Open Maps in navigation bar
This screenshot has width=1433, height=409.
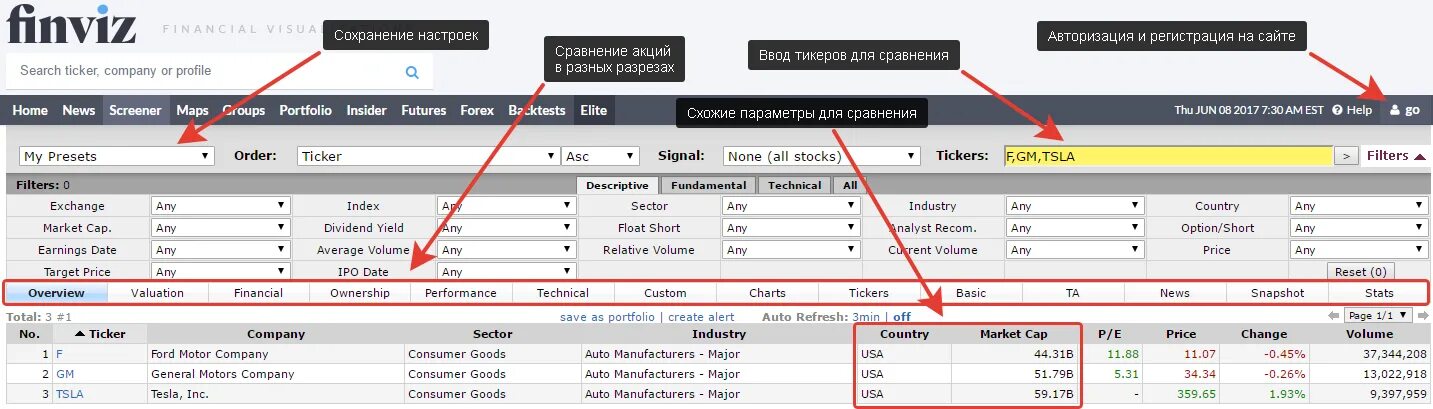192,110
